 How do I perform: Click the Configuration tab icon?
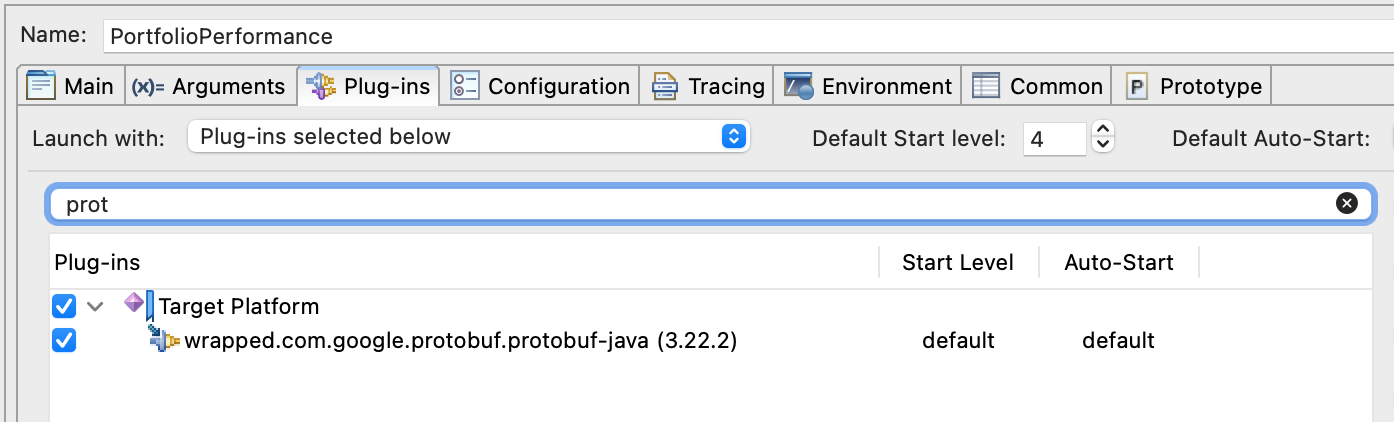click(x=465, y=86)
